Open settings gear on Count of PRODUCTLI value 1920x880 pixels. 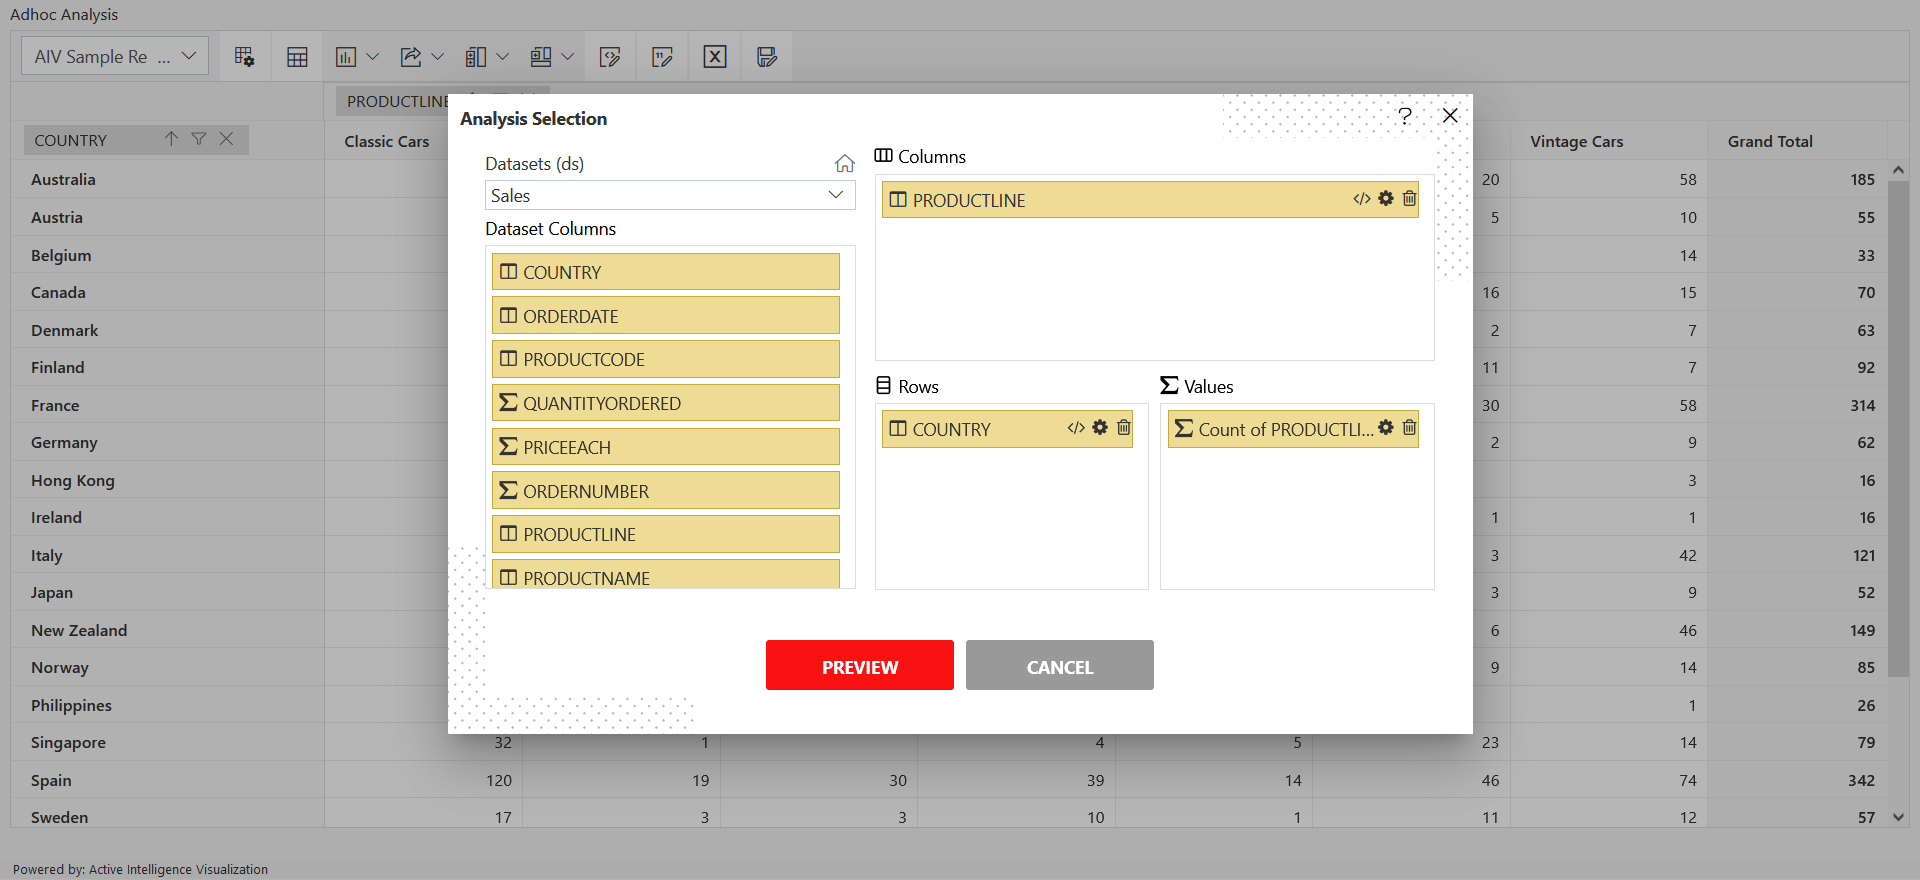pos(1386,427)
